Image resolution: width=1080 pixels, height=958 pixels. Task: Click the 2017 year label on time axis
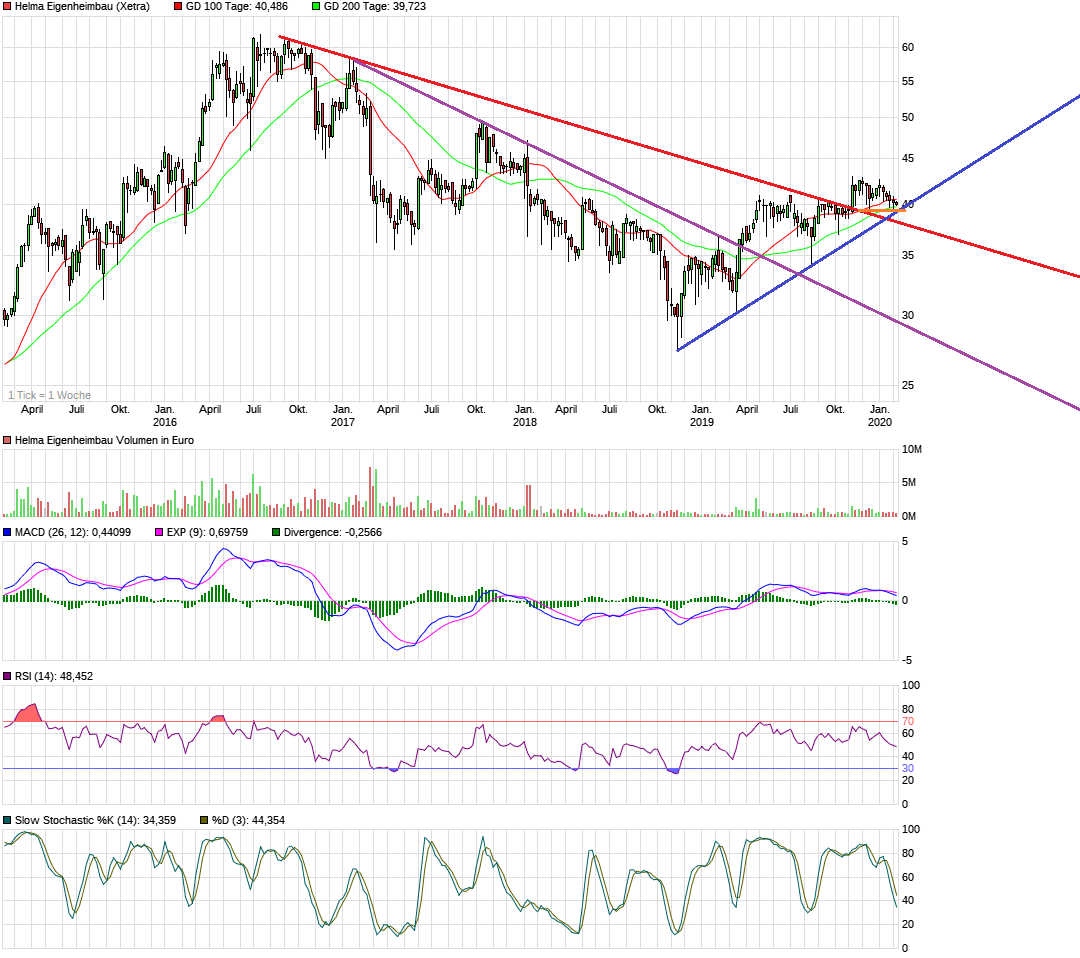(x=342, y=422)
